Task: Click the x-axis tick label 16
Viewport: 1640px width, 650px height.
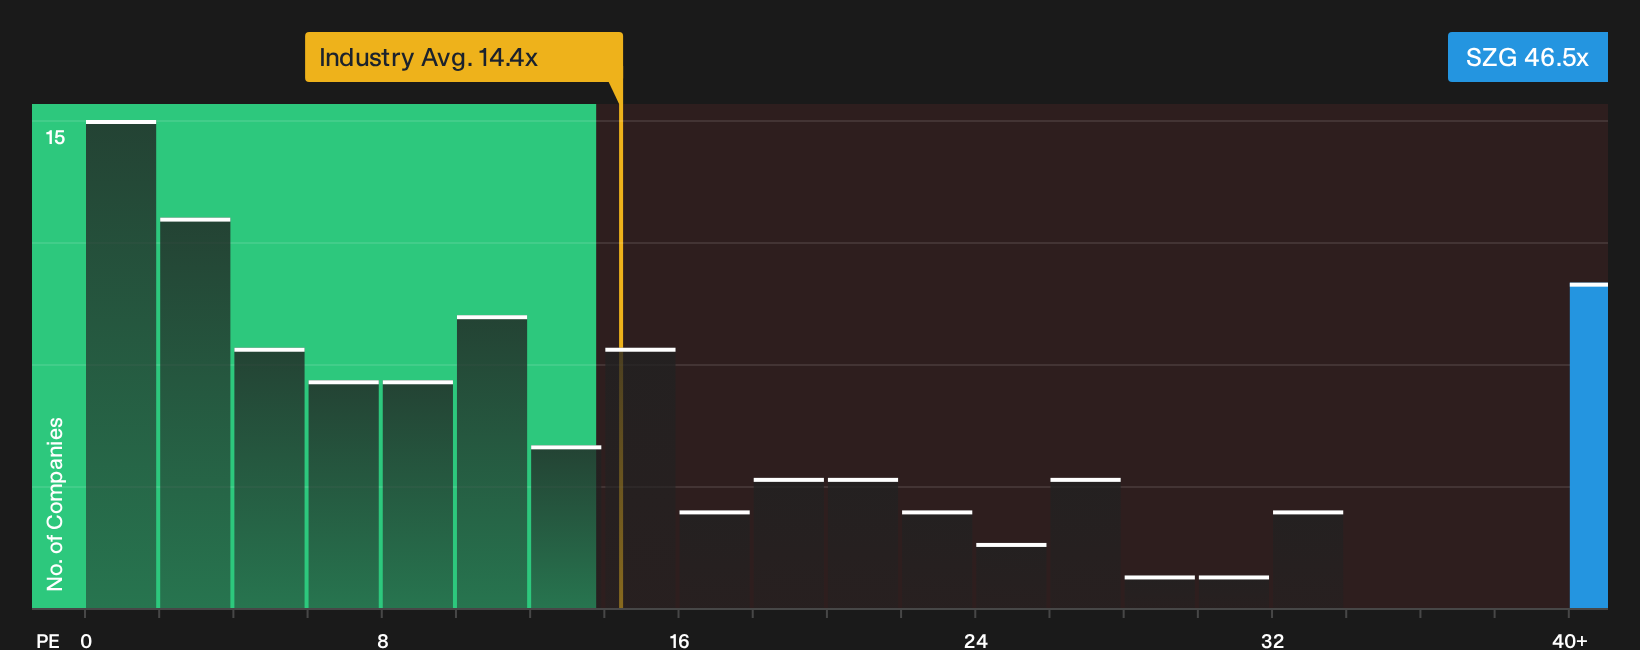Action: click(679, 641)
